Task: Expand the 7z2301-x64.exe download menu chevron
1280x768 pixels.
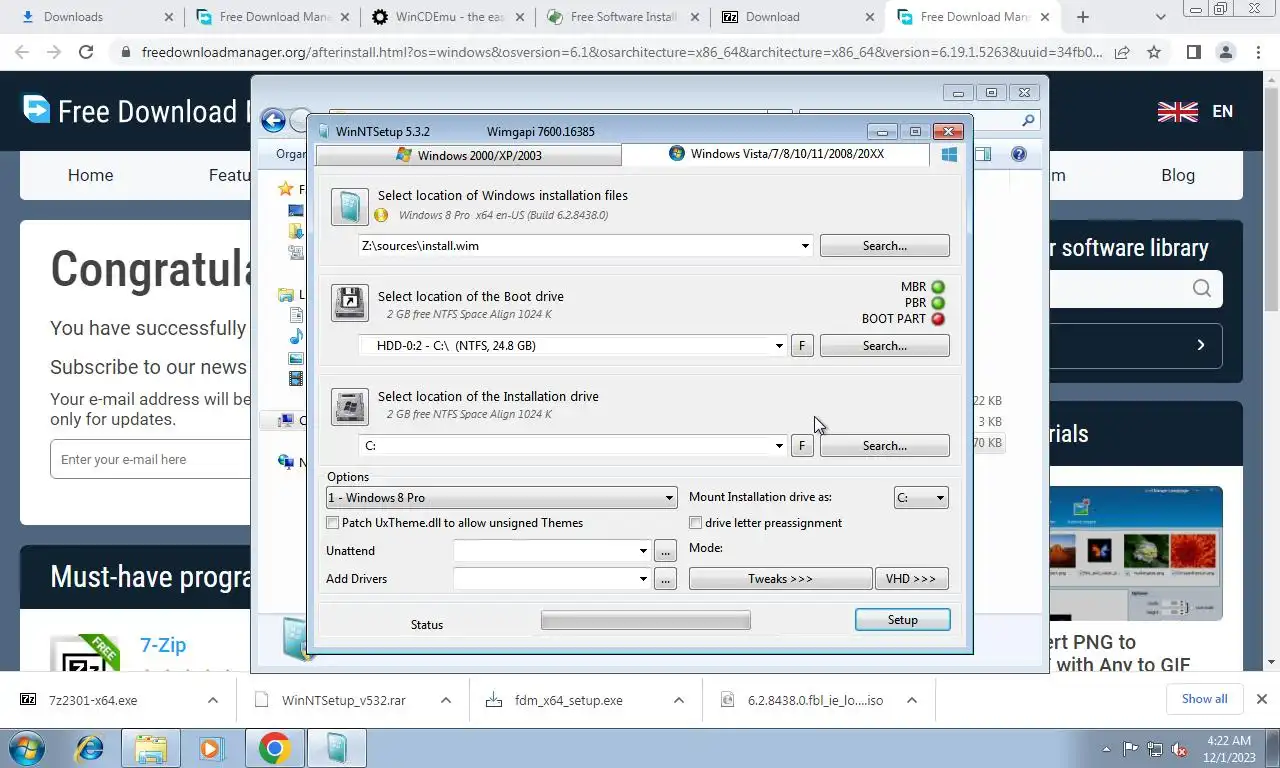Action: click(x=213, y=700)
